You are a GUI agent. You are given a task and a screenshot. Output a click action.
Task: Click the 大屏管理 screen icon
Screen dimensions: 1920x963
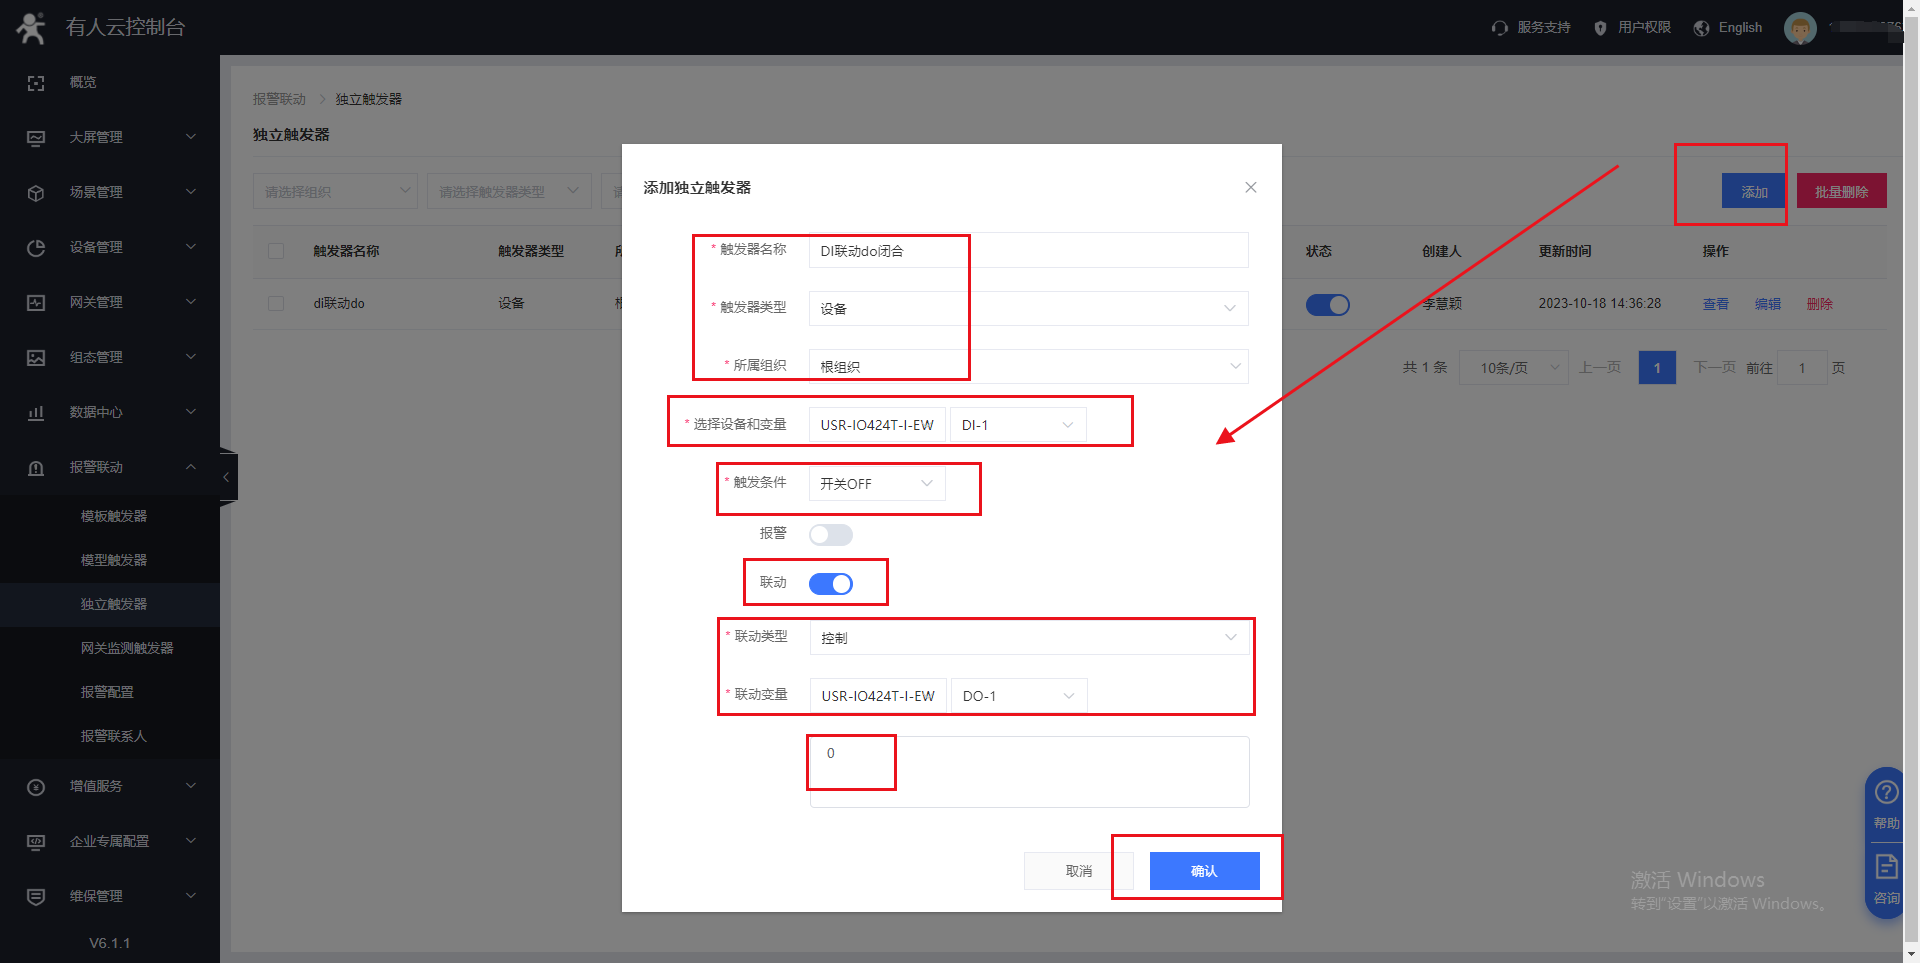tap(36, 138)
